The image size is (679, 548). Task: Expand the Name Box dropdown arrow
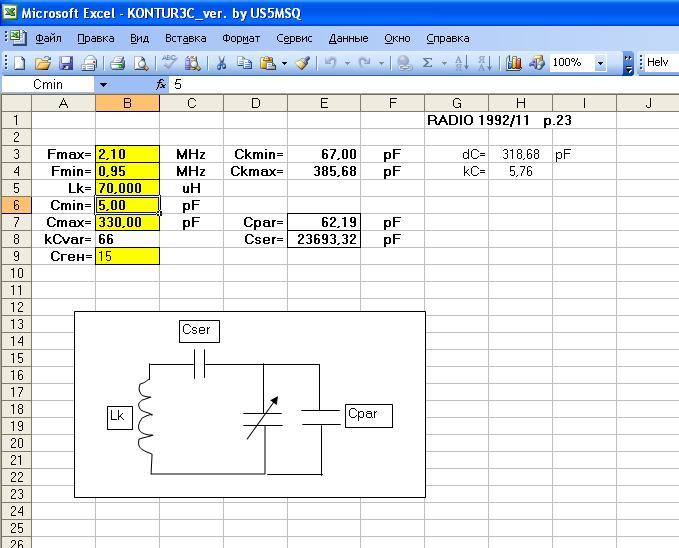103,85
